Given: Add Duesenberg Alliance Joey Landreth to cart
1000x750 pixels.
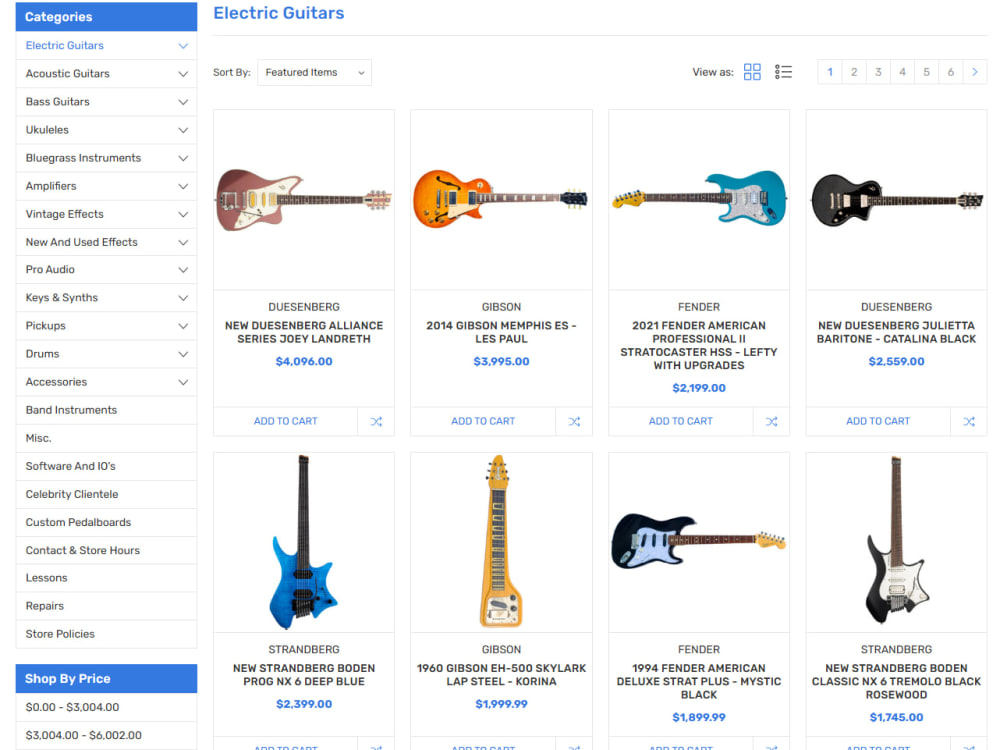Looking at the screenshot, I should point(286,422).
